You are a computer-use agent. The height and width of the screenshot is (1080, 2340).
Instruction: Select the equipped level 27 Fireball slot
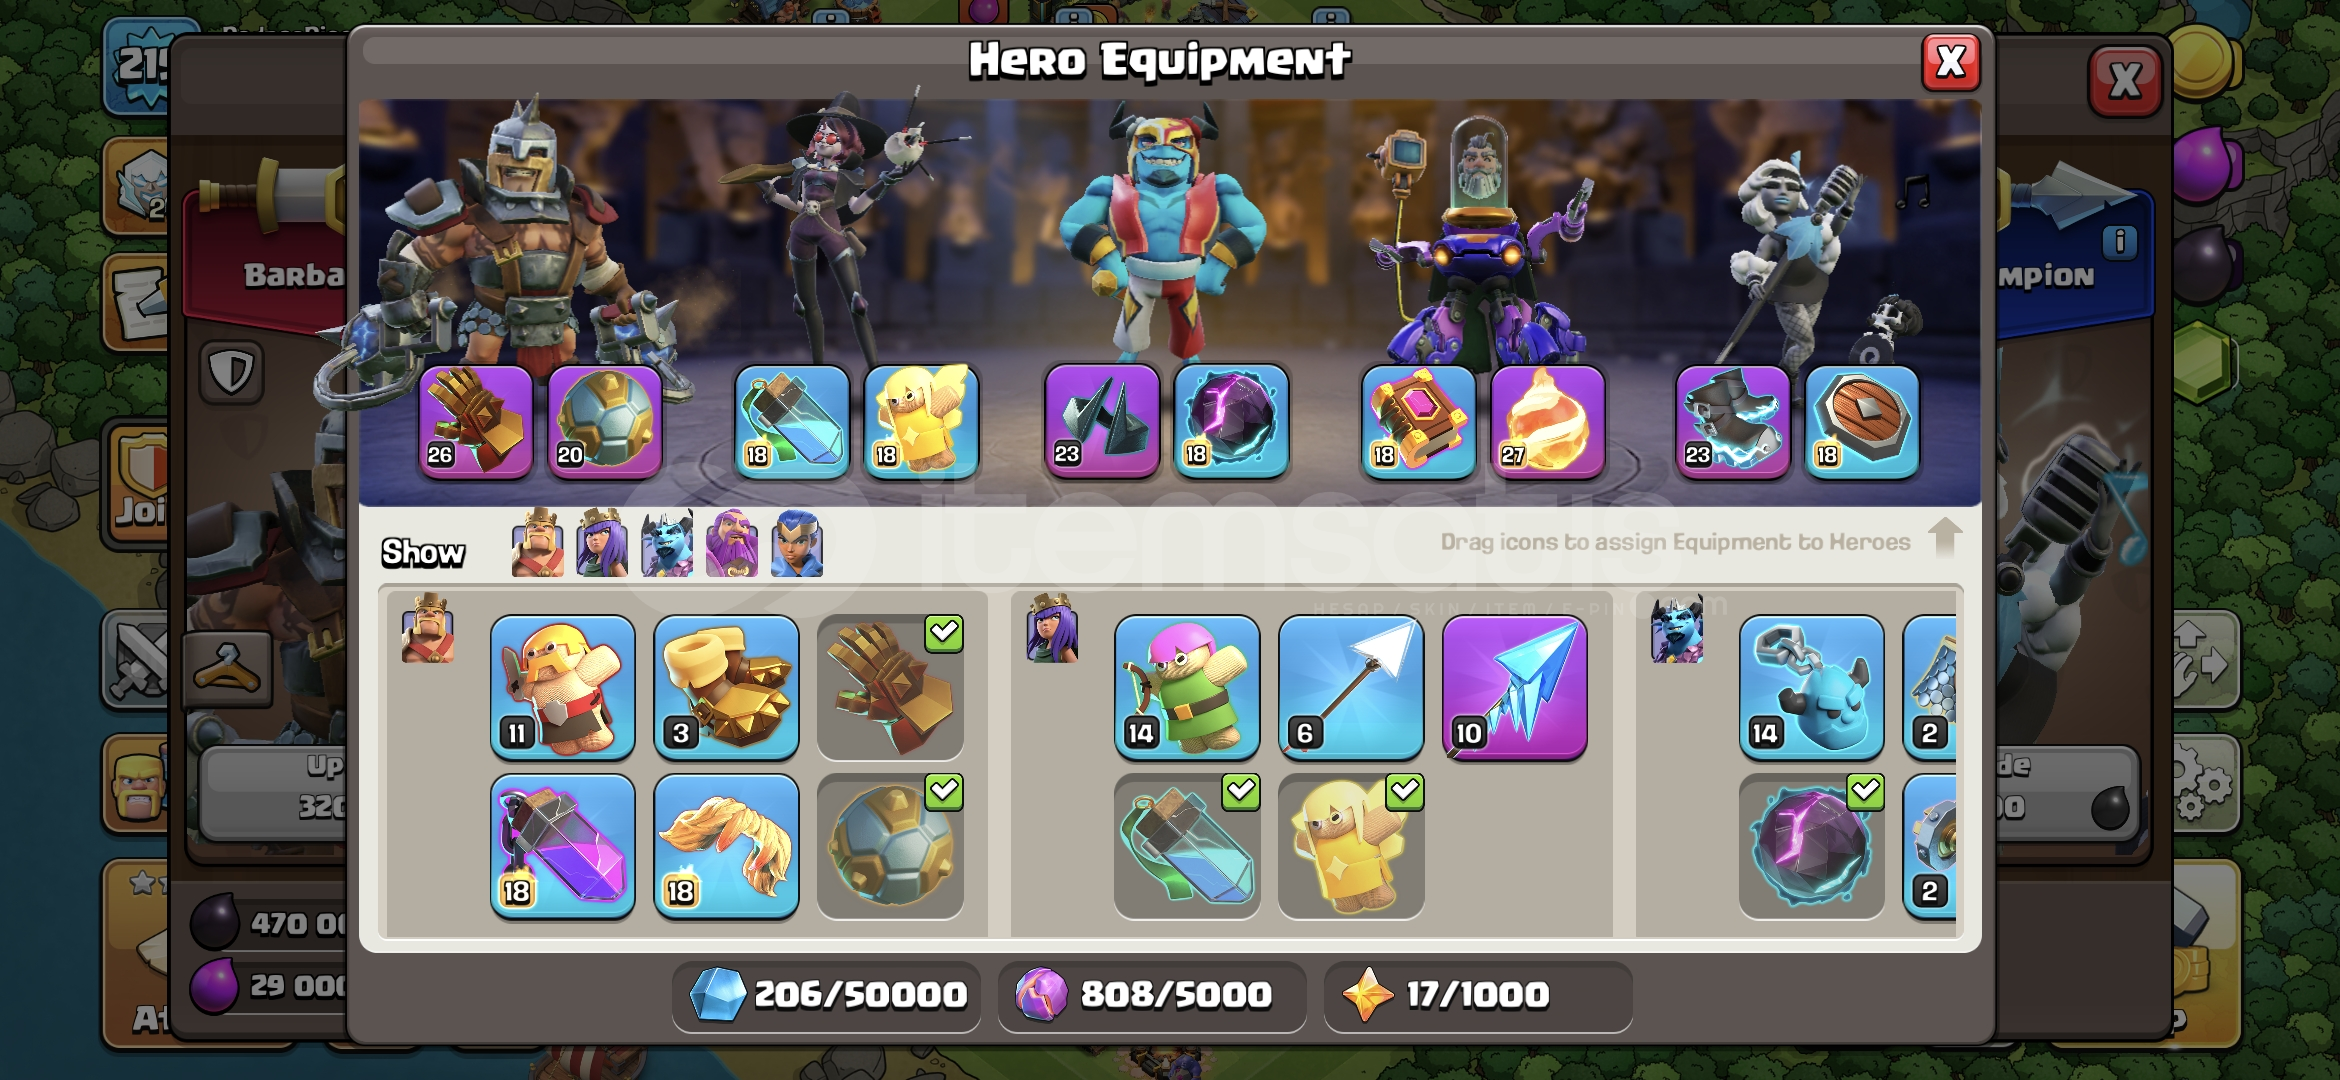tap(1548, 421)
